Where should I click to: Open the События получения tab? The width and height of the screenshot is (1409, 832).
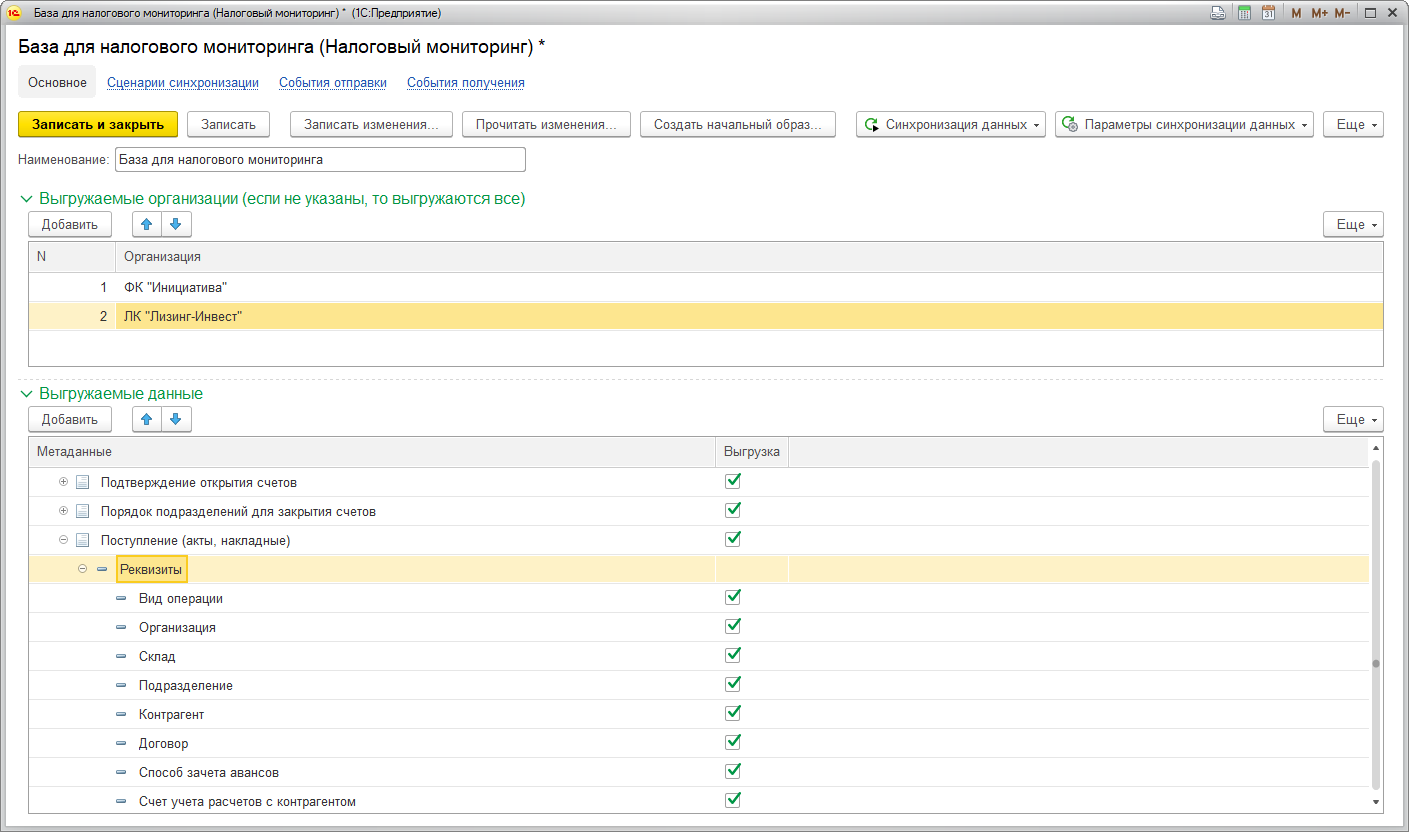pos(466,83)
